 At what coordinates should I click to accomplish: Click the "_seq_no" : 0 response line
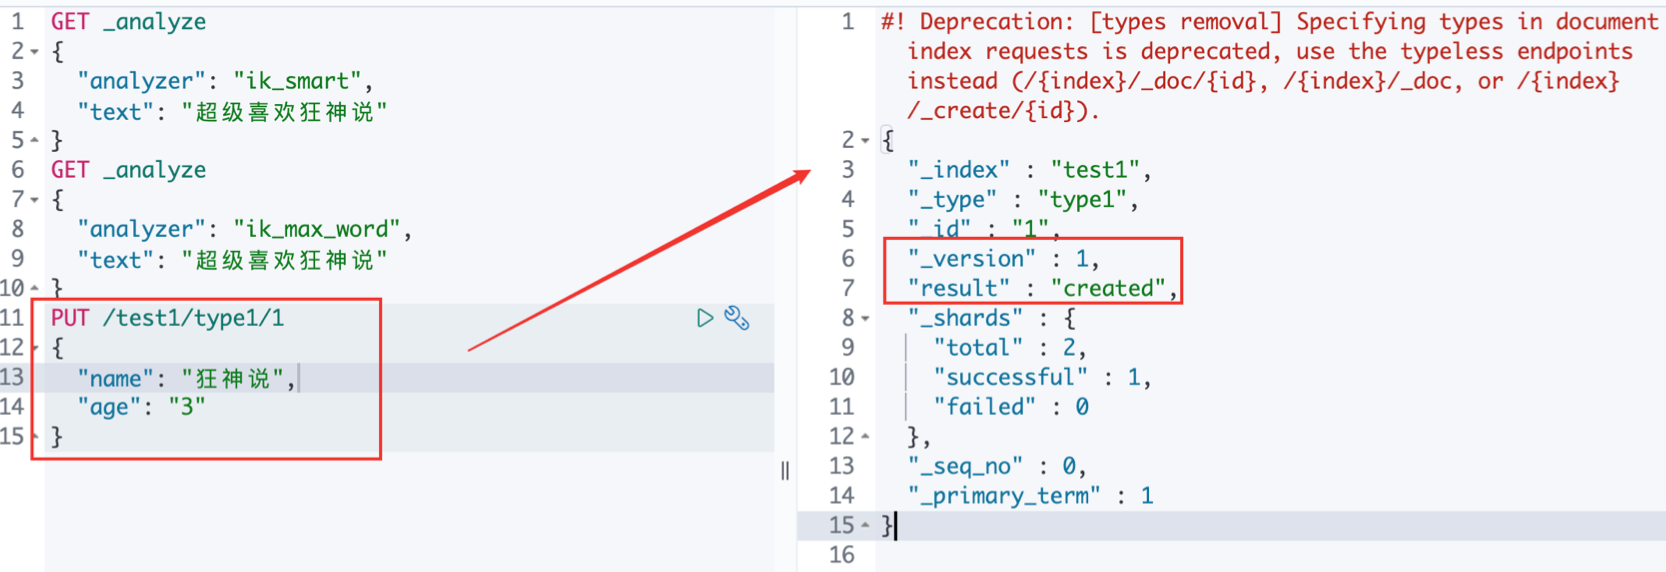coord(997,466)
